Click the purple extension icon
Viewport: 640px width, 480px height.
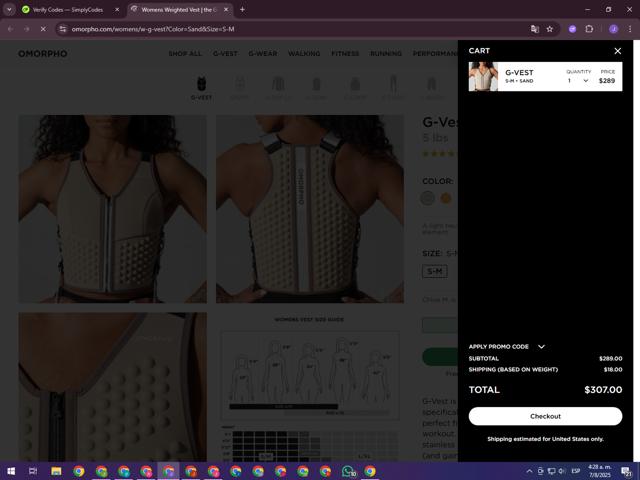coord(572,29)
